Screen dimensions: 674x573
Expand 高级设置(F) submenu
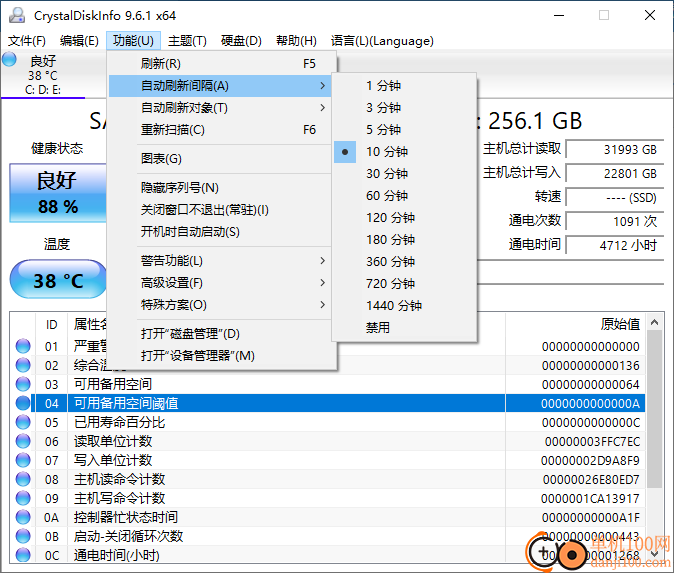220,283
